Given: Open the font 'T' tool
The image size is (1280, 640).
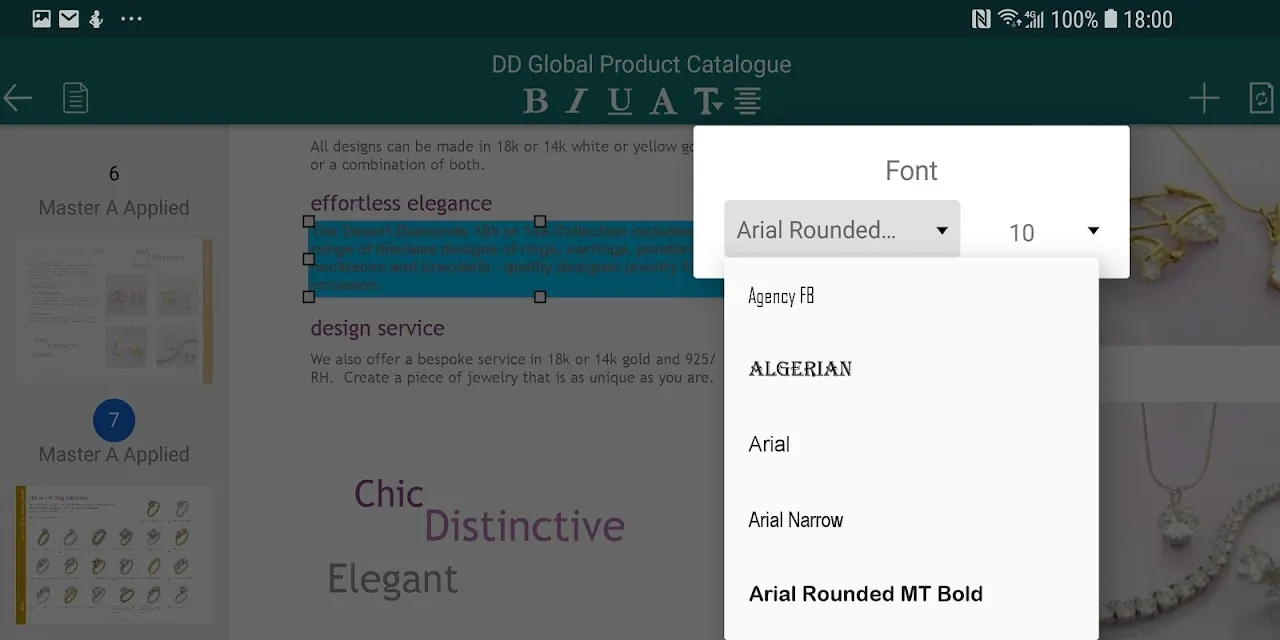Looking at the screenshot, I should pos(707,101).
